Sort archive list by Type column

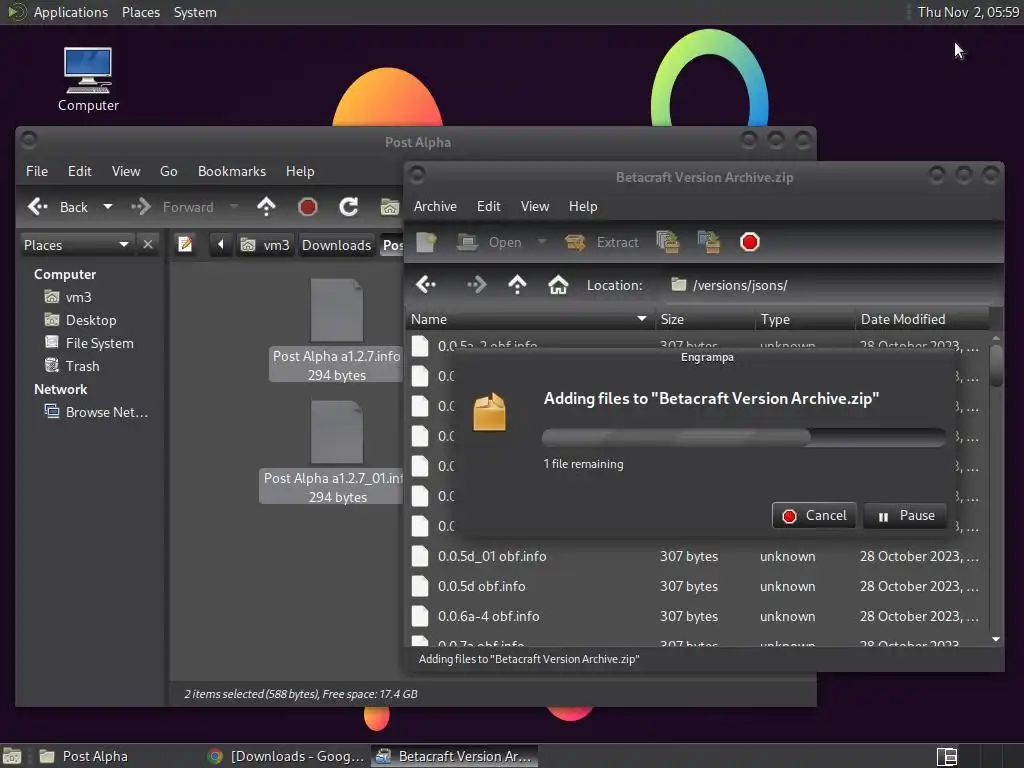(805, 319)
